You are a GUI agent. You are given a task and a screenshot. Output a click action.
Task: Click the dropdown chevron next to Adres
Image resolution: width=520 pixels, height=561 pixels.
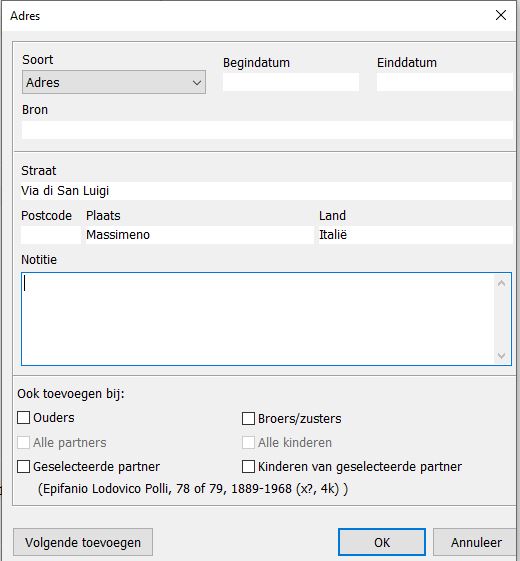tap(197, 83)
